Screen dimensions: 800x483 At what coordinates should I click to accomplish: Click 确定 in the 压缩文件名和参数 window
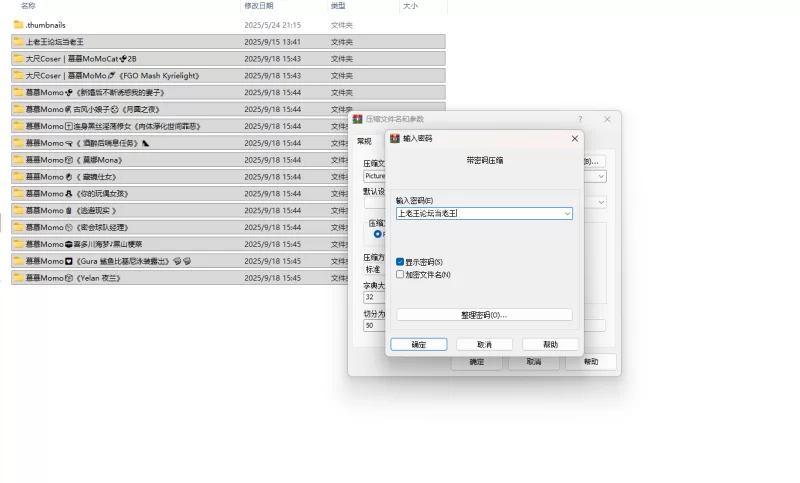click(x=477, y=362)
